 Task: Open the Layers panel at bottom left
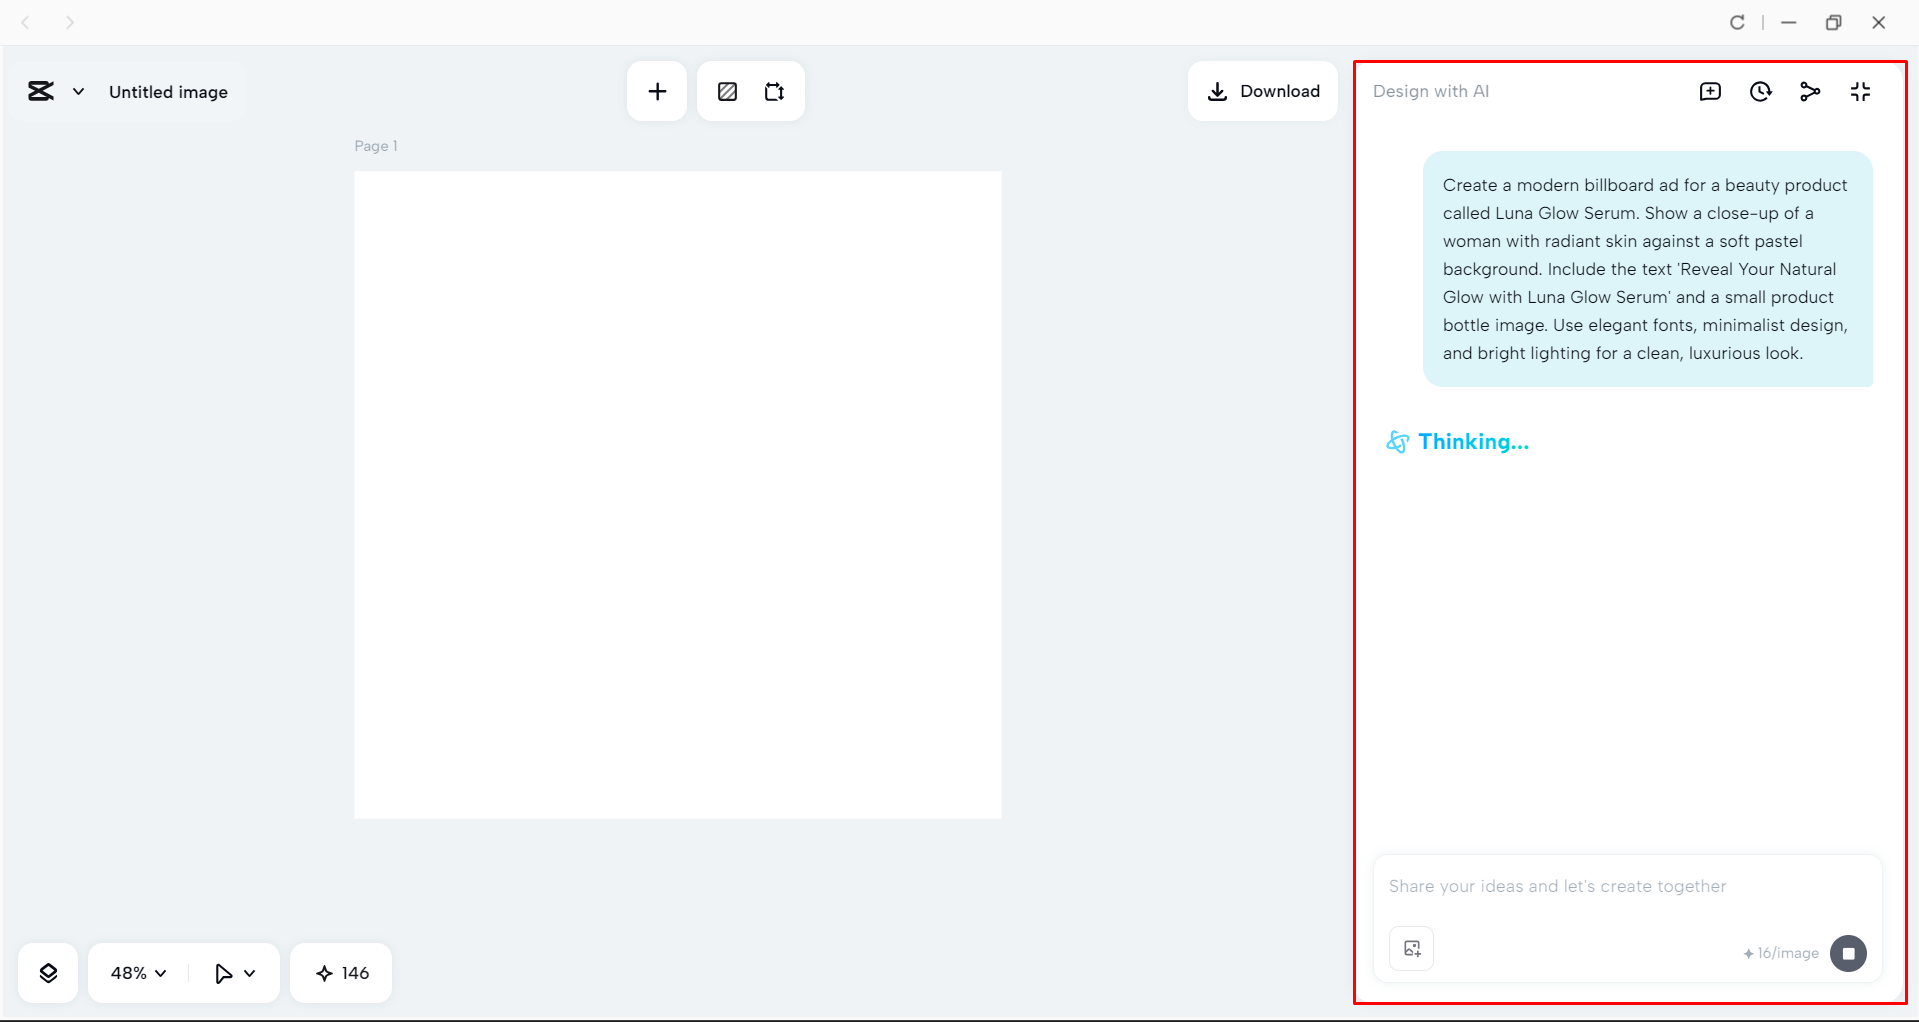pyautogui.click(x=47, y=972)
